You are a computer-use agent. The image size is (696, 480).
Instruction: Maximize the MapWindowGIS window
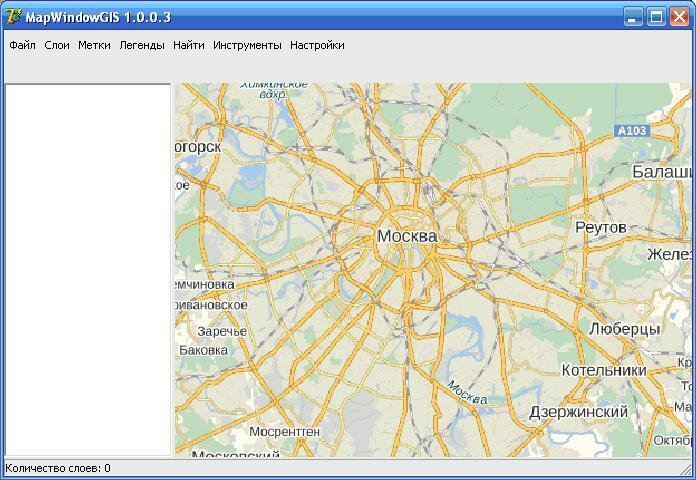click(656, 16)
